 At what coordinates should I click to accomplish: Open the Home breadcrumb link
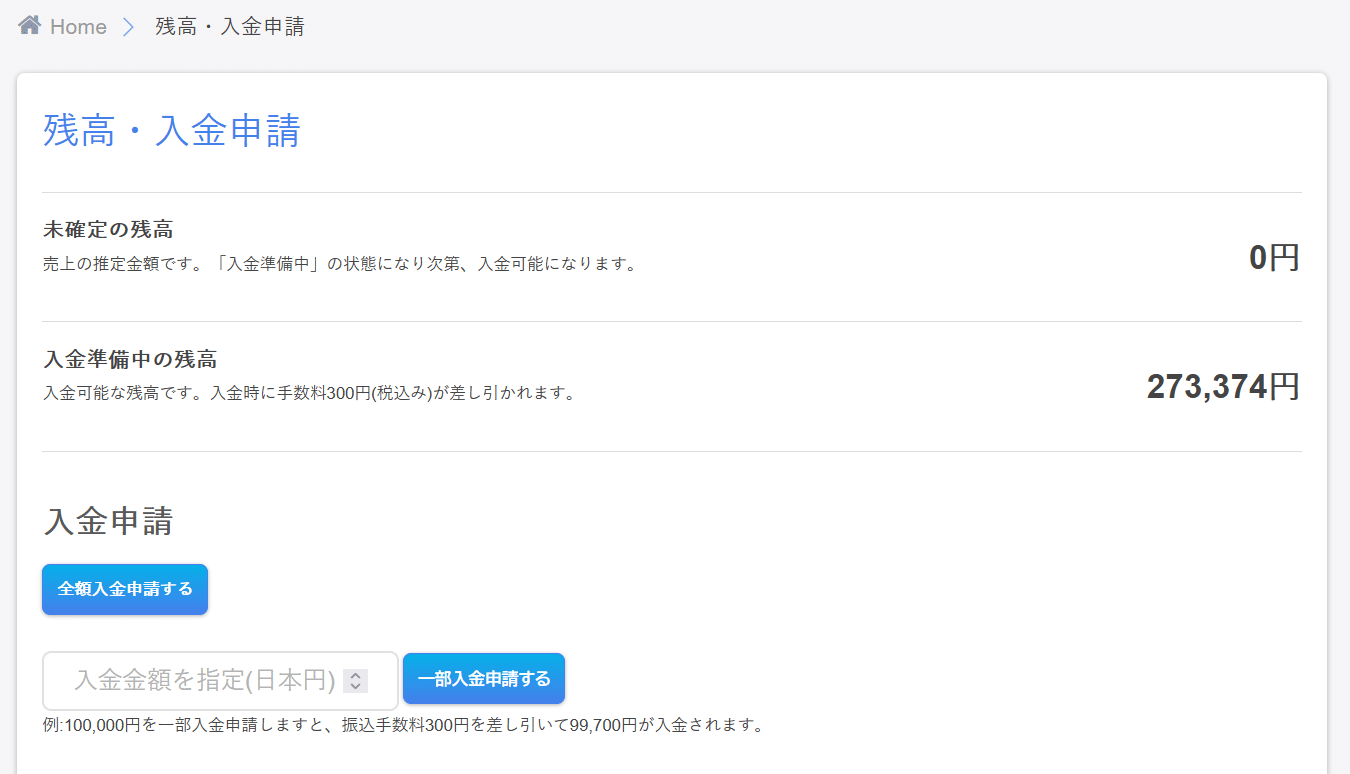tap(78, 27)
